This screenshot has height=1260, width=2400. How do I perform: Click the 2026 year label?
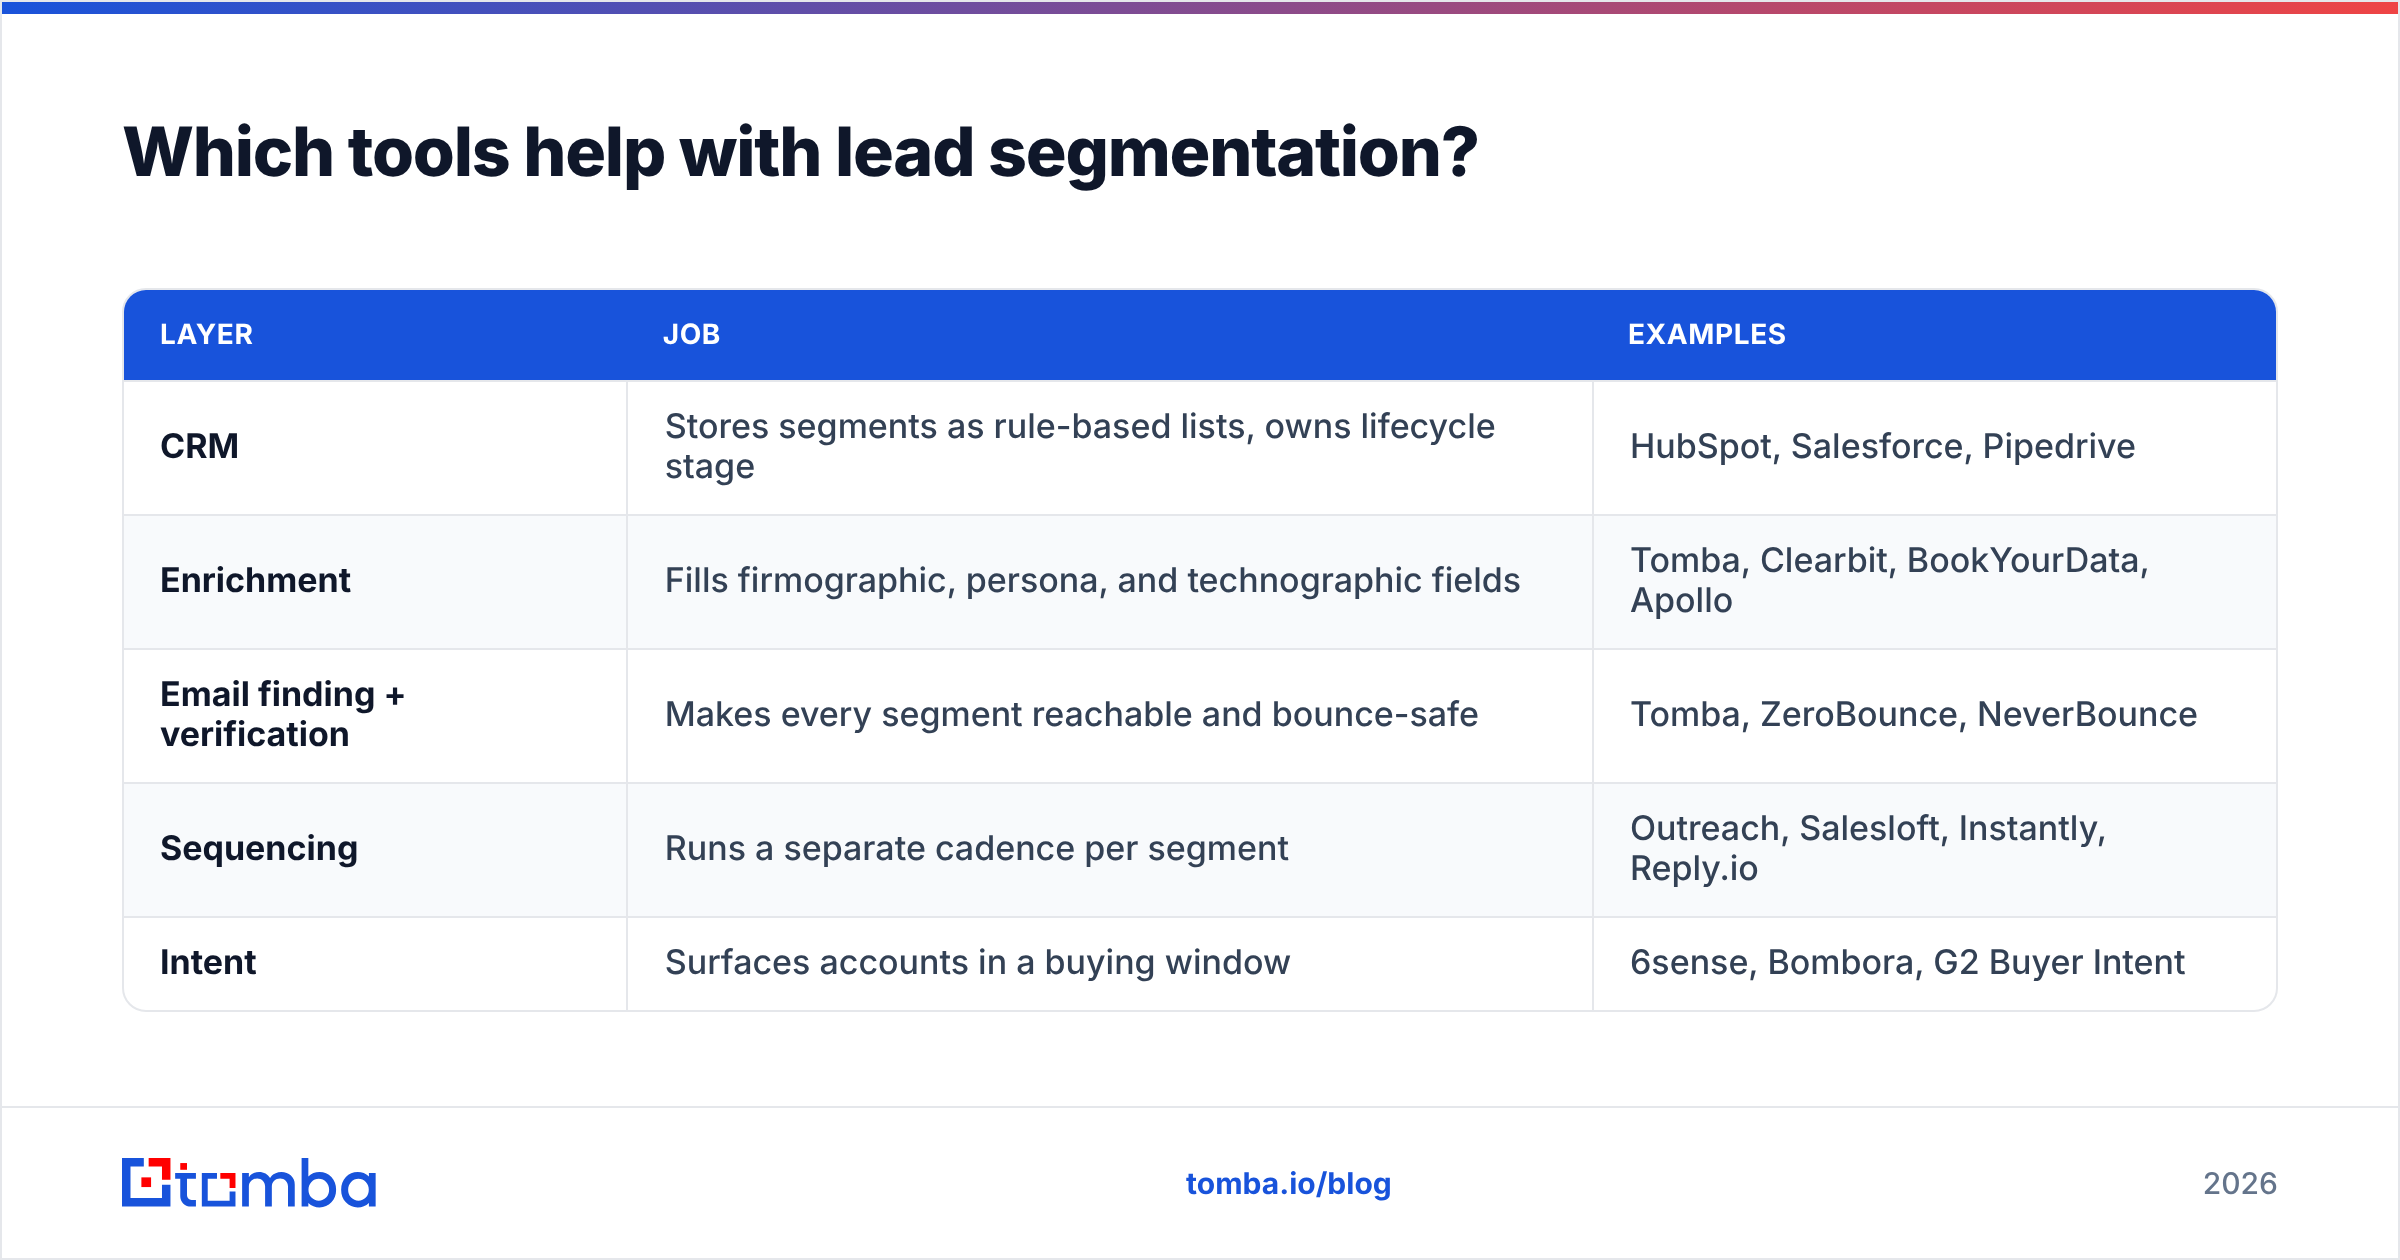coord(2240,1184)
